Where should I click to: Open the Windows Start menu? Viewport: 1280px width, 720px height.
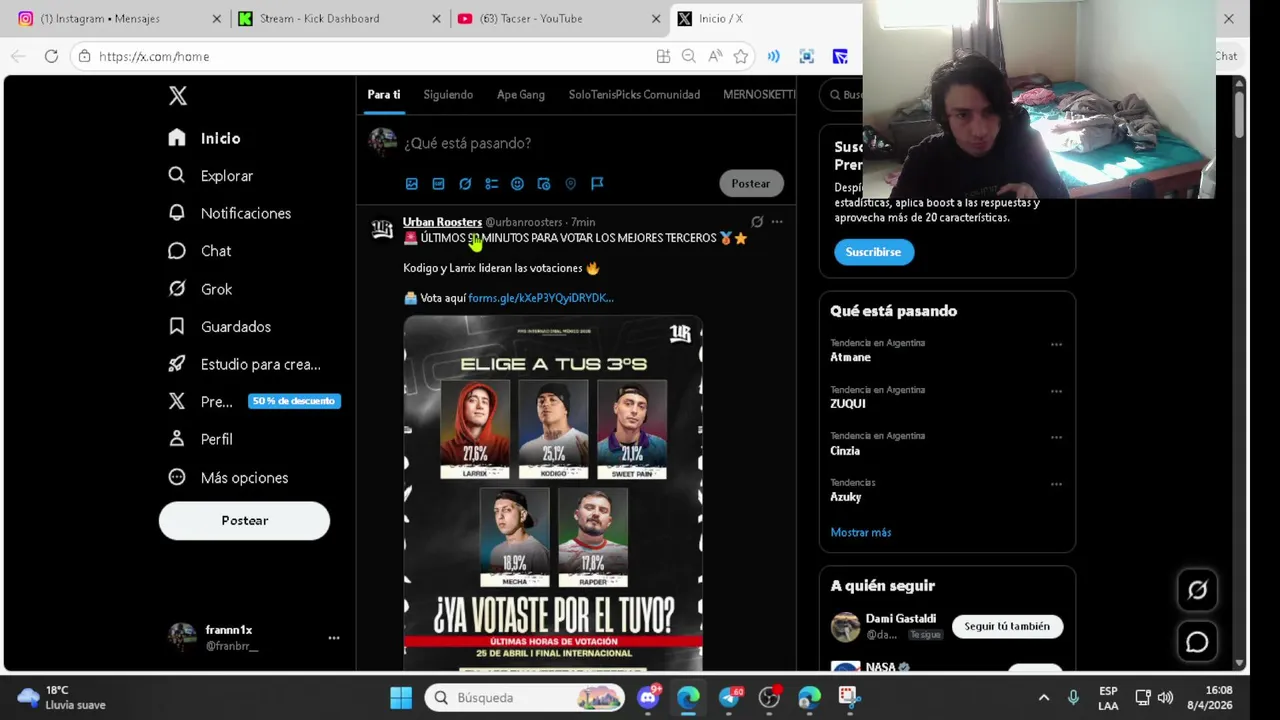point(401,698)
